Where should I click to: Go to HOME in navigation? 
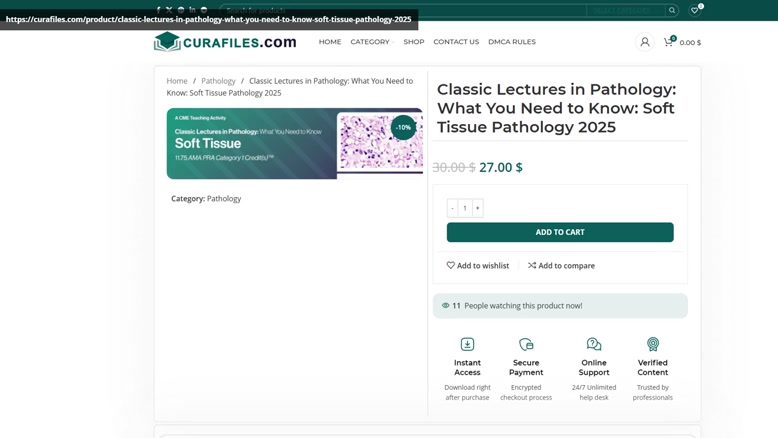[x=330, y=42]
